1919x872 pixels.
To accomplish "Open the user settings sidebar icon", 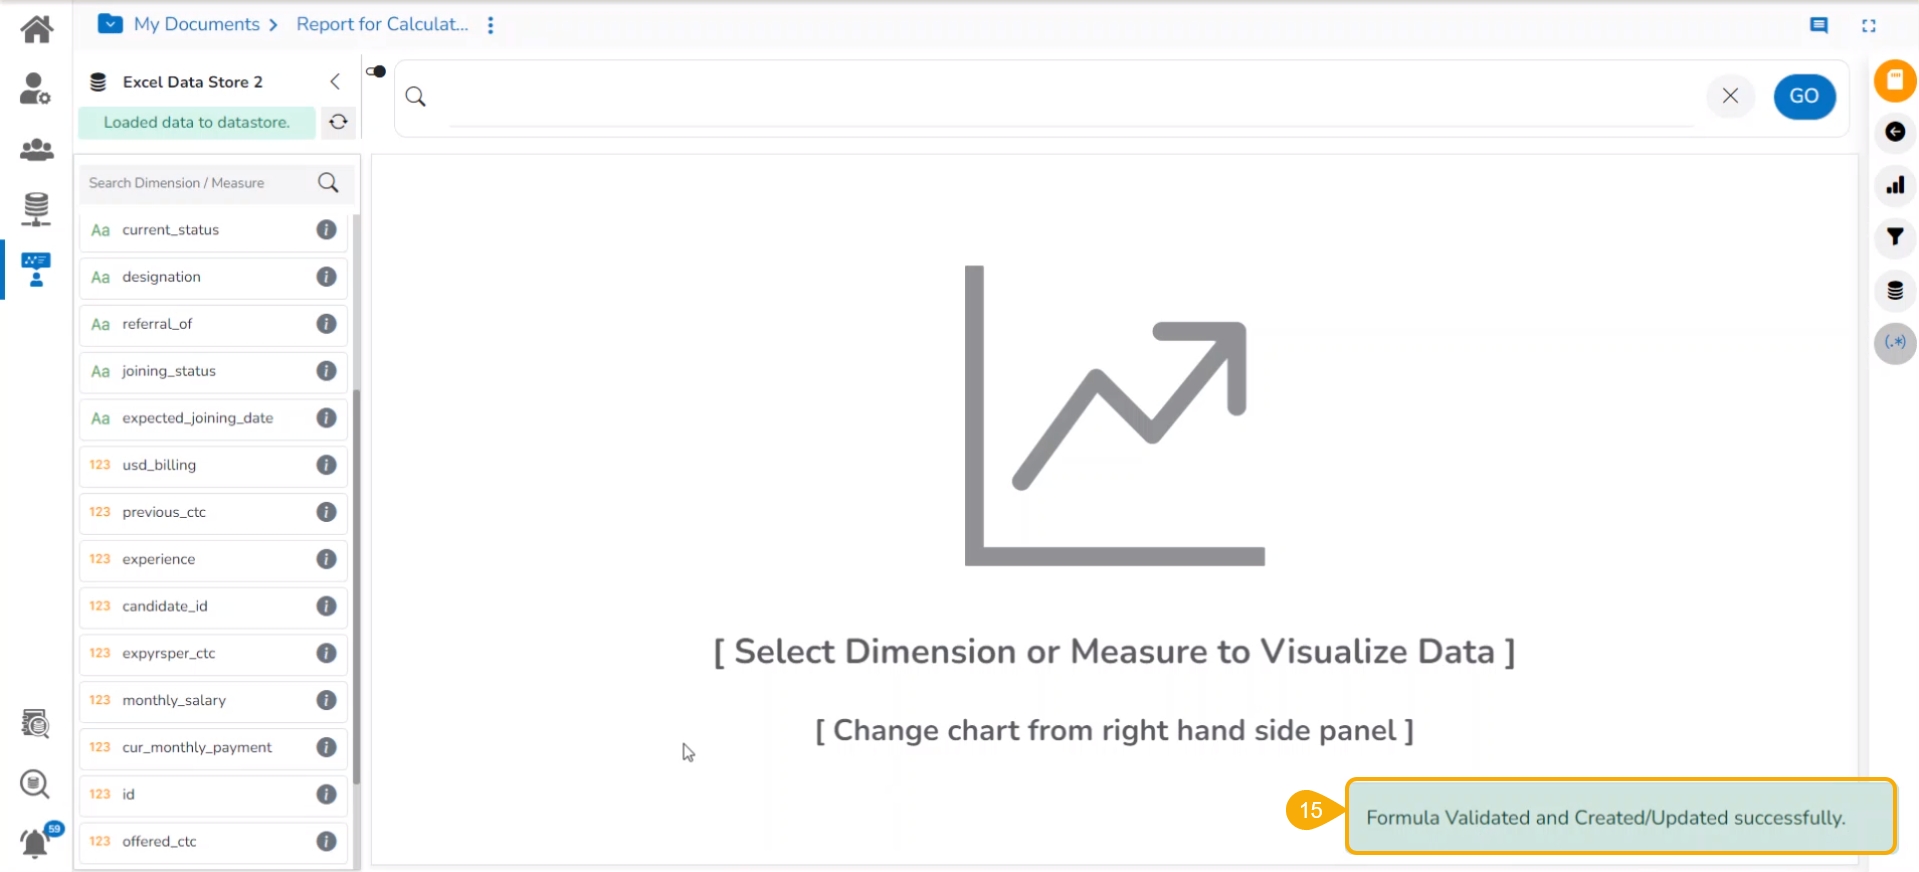I will (x=36, y=89).
